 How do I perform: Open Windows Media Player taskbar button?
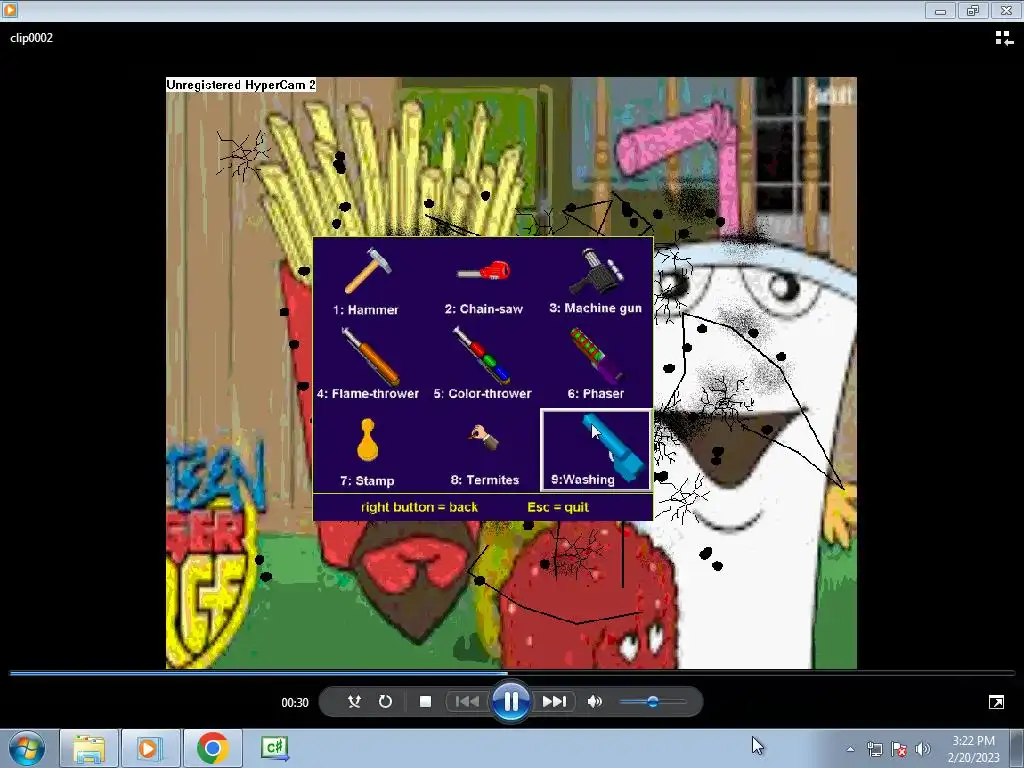(150, 748)
